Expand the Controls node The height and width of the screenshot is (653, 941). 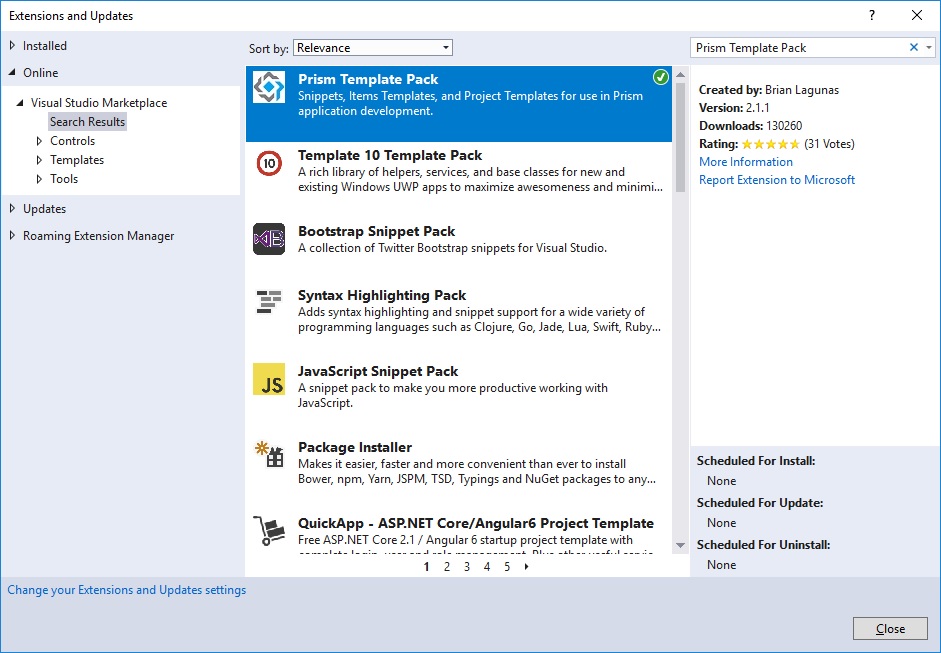[39, 141]
